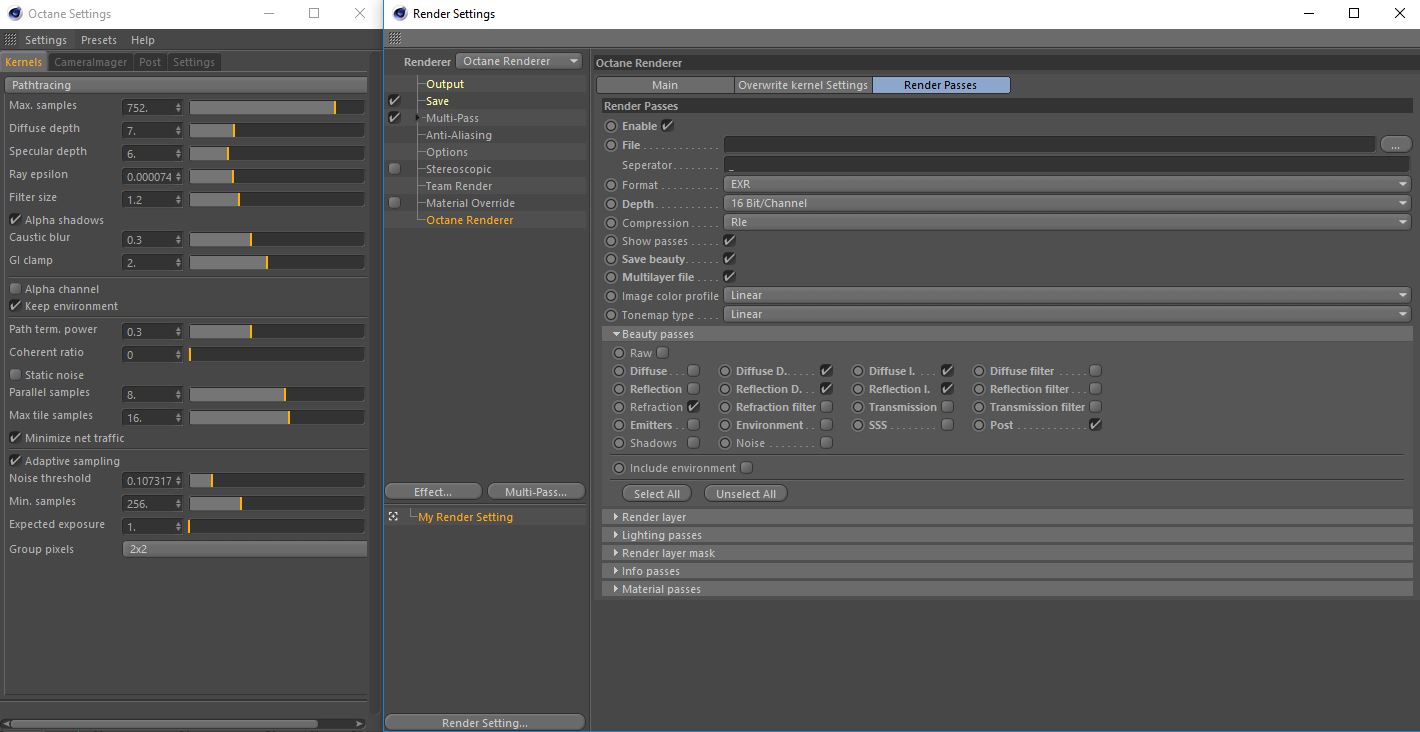Open the Renderer dropdown
This screenshot has width=1420, height=732.
[519, 61]
